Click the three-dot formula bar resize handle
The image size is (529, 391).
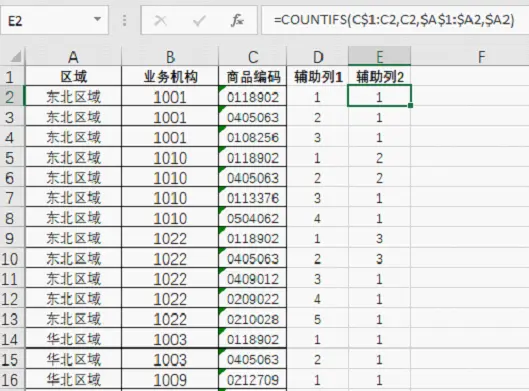click(124, 21)
